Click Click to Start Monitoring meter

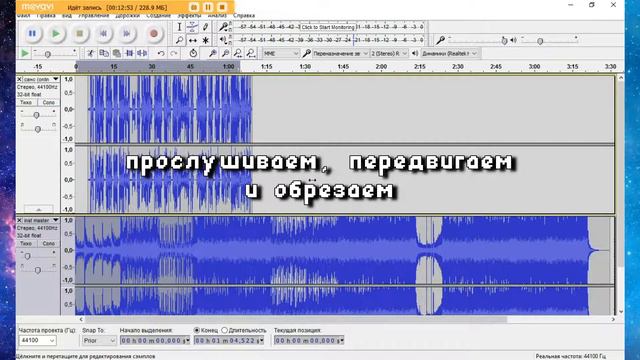tap(328, 27)
